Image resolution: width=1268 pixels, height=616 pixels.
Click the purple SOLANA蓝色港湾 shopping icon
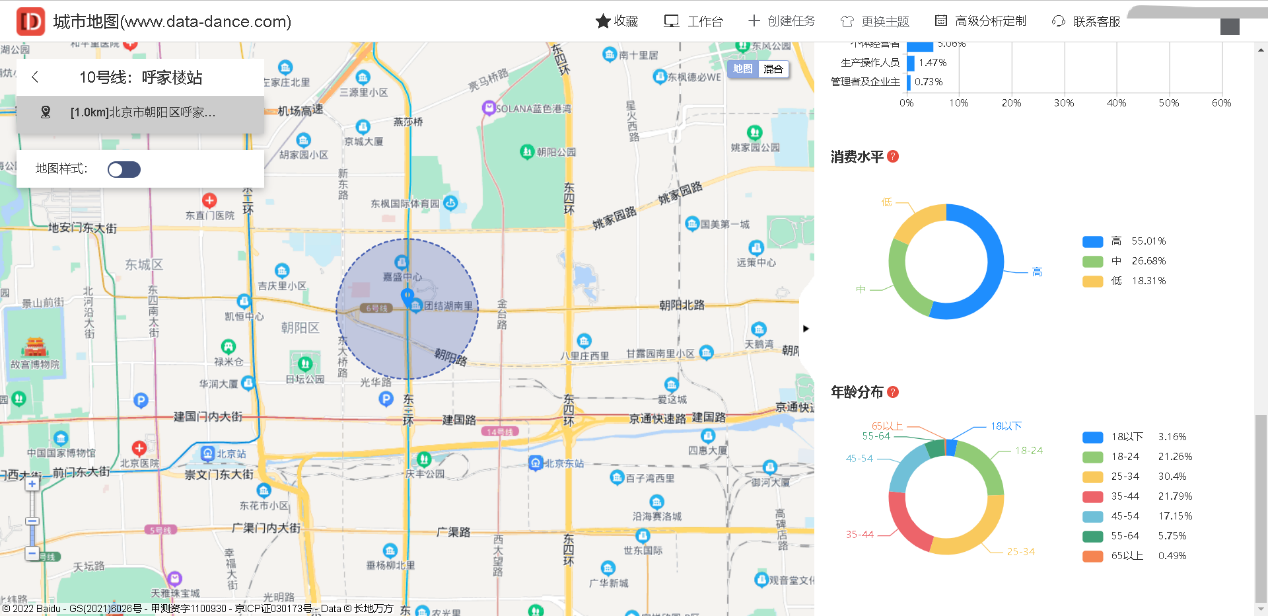(x=488, y=108)
